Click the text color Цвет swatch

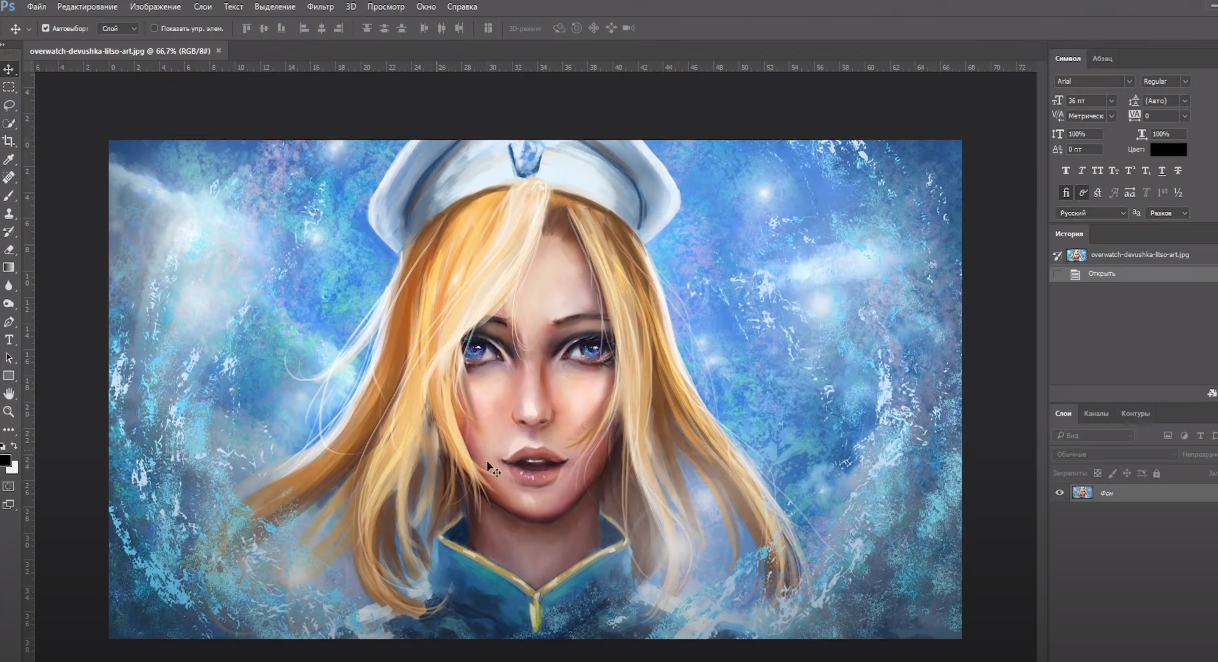click(x=1168, y=149)
